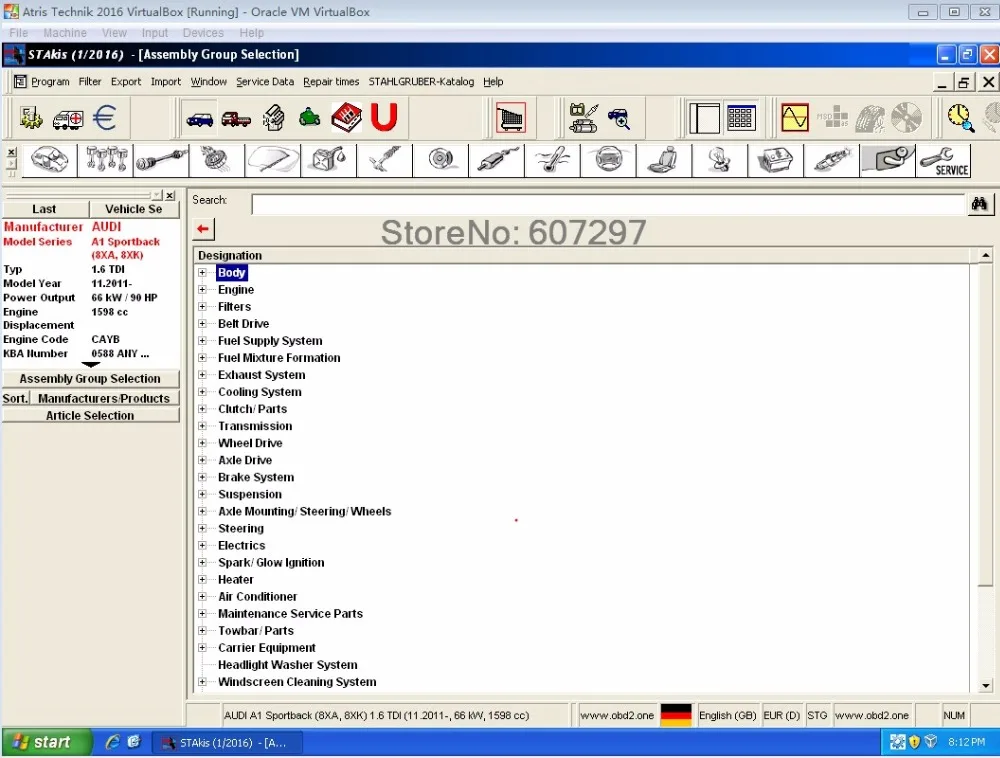Expand the Electrics tree node

[202, 546]
